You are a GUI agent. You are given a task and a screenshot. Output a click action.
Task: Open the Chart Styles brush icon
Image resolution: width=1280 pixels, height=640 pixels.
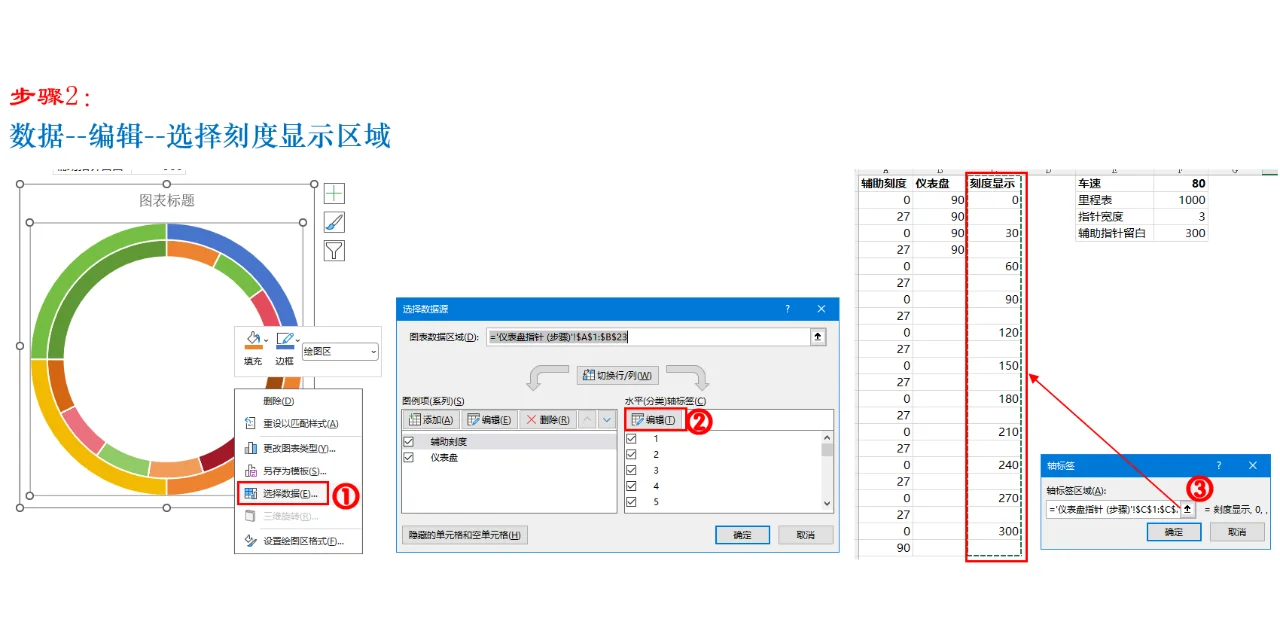[x=333, y=222]
